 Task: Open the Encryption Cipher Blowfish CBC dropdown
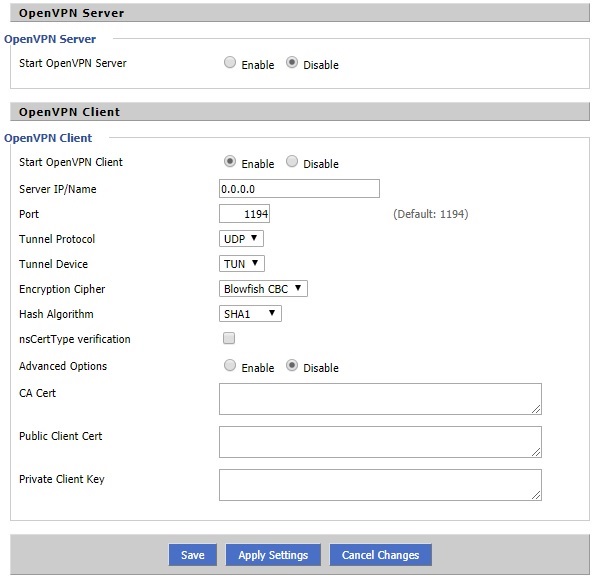pyautogui.click(x=263, y=289)
